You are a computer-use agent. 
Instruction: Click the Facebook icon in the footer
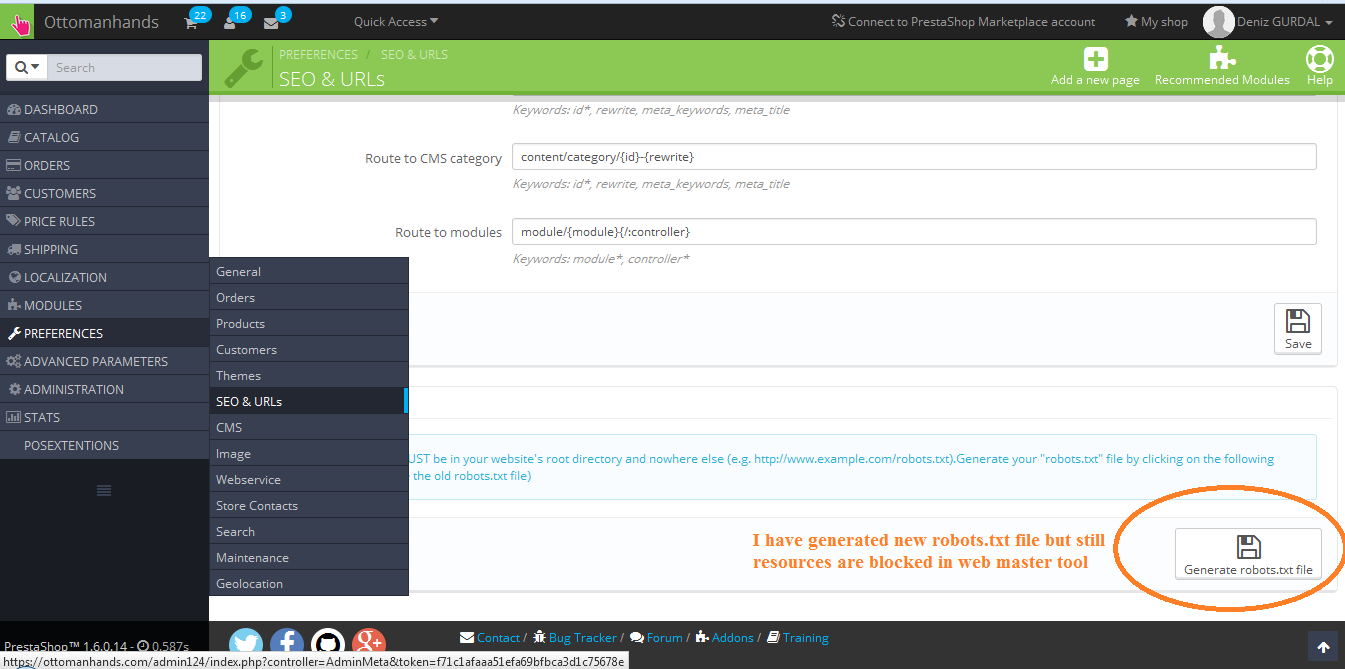(x=287, y=645)
